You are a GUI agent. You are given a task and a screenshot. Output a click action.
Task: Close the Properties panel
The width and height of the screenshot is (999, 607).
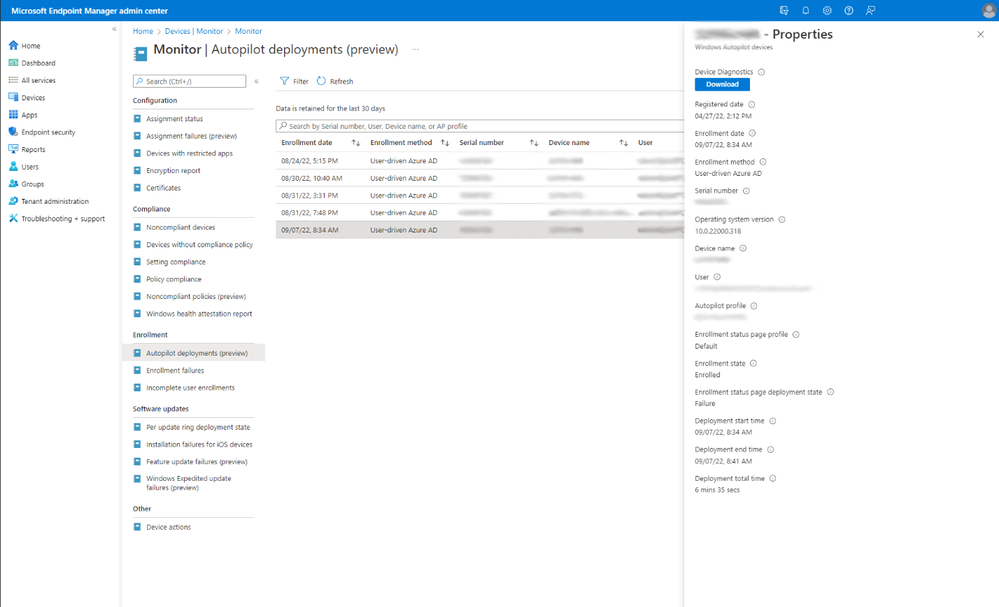pos(981,34)
